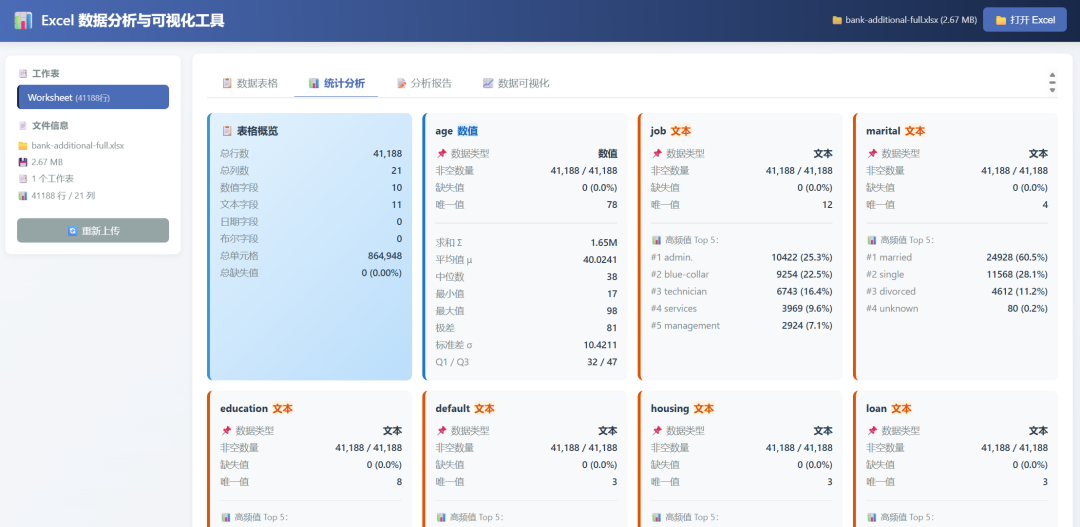
Task: Click the pin icon in job card
Action: (657, 154)
